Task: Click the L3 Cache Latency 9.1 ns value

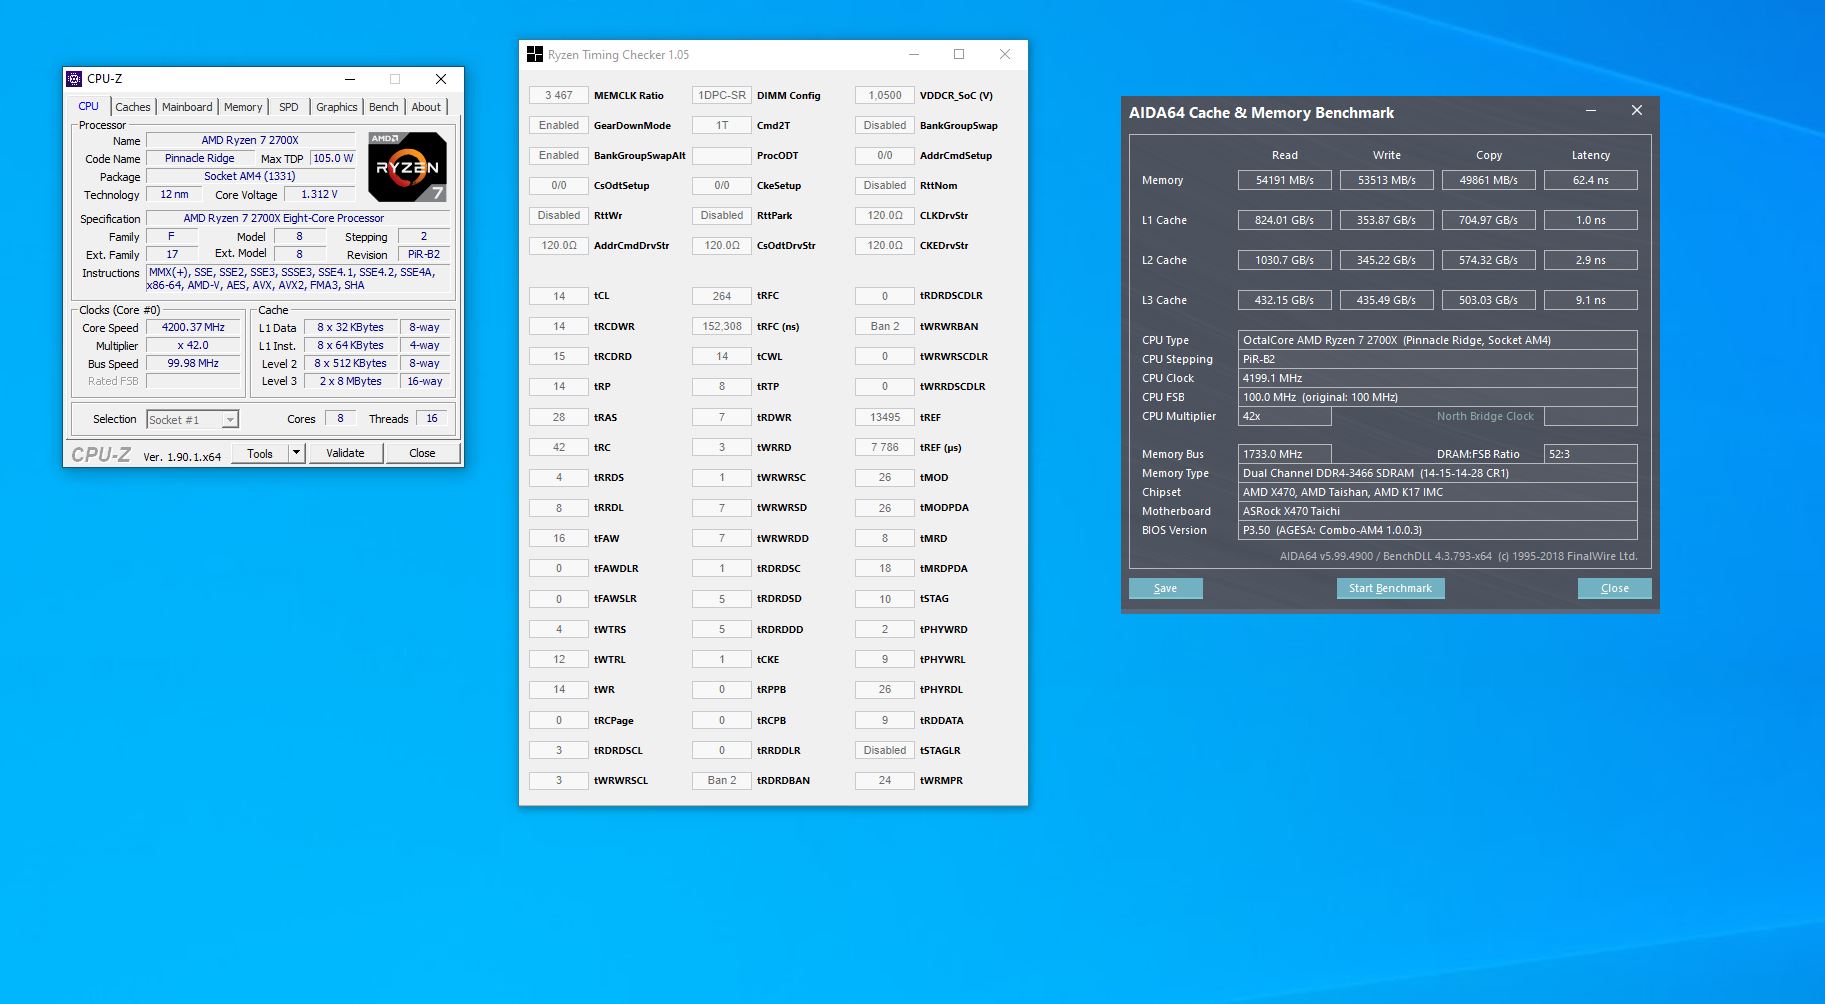Action: tap(1591, 300)
